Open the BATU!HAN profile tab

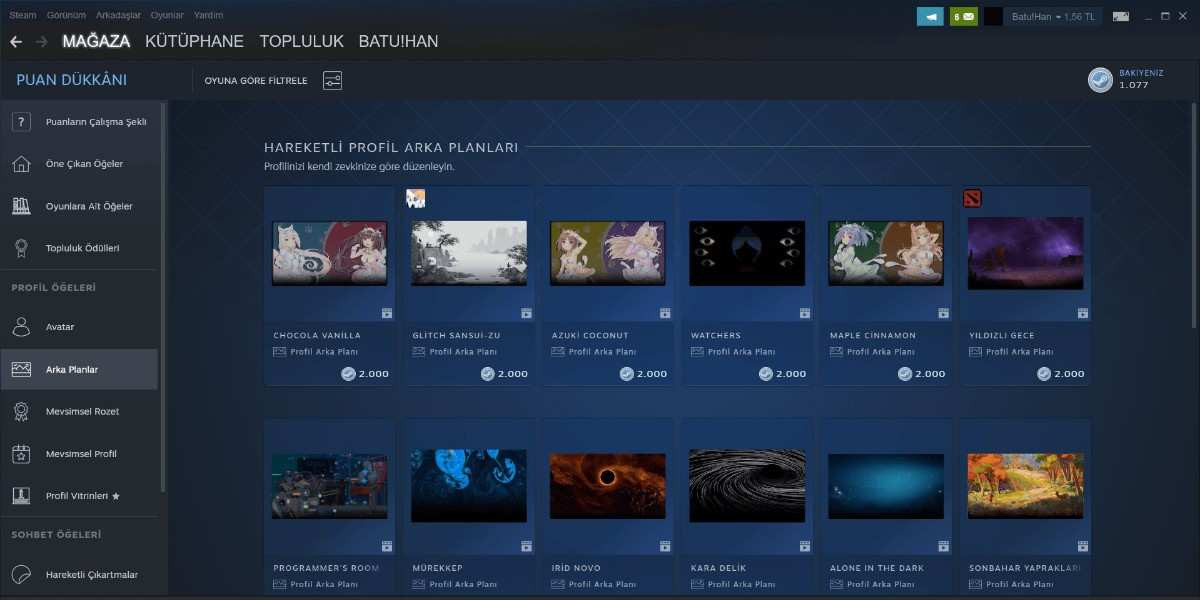398,42
